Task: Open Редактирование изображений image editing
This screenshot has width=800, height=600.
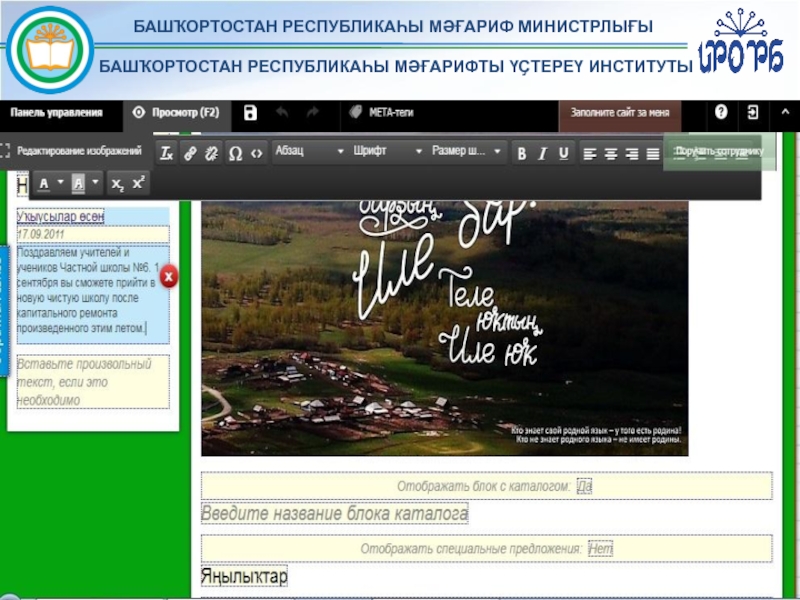Action: (71, 151)
